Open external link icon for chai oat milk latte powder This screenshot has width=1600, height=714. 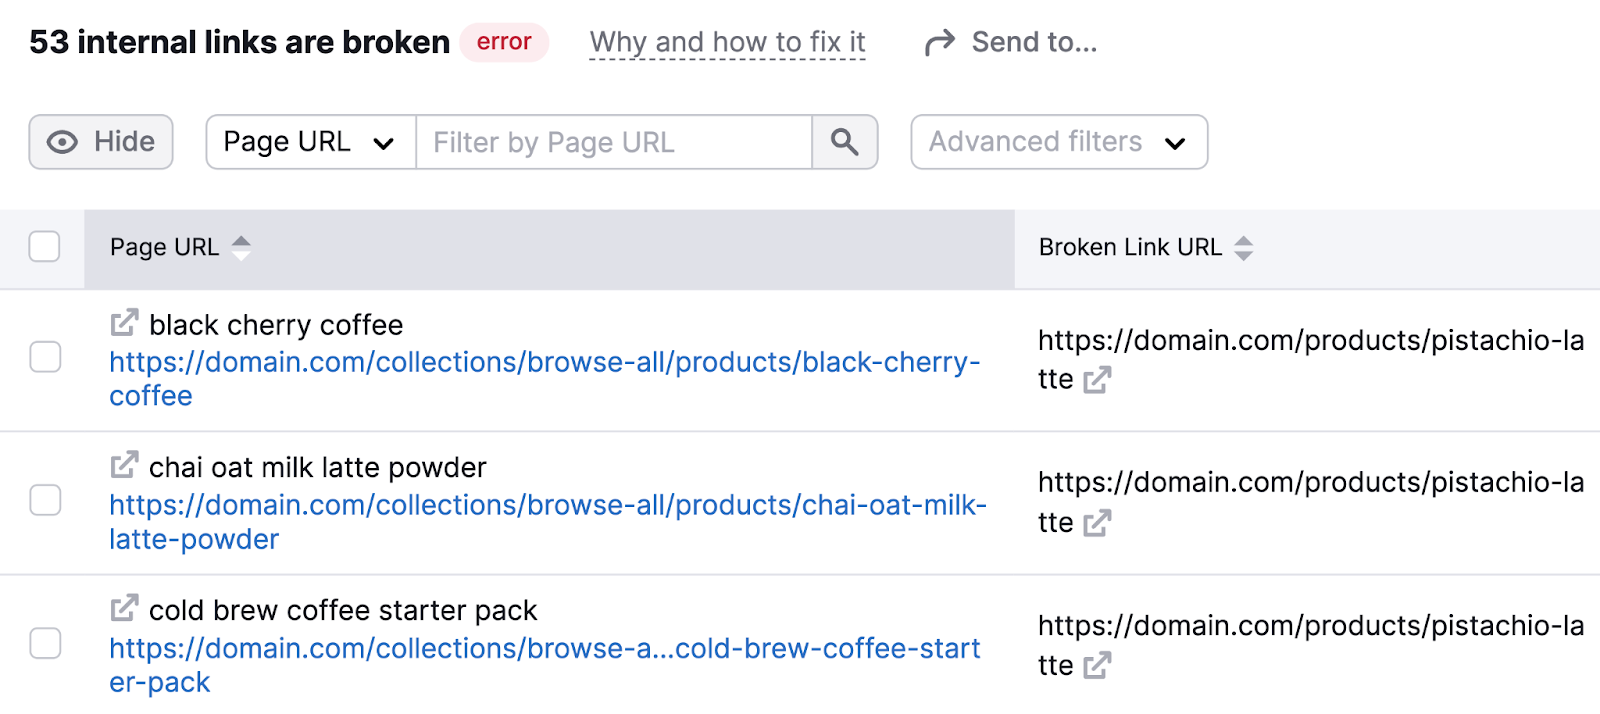(123, 464)
